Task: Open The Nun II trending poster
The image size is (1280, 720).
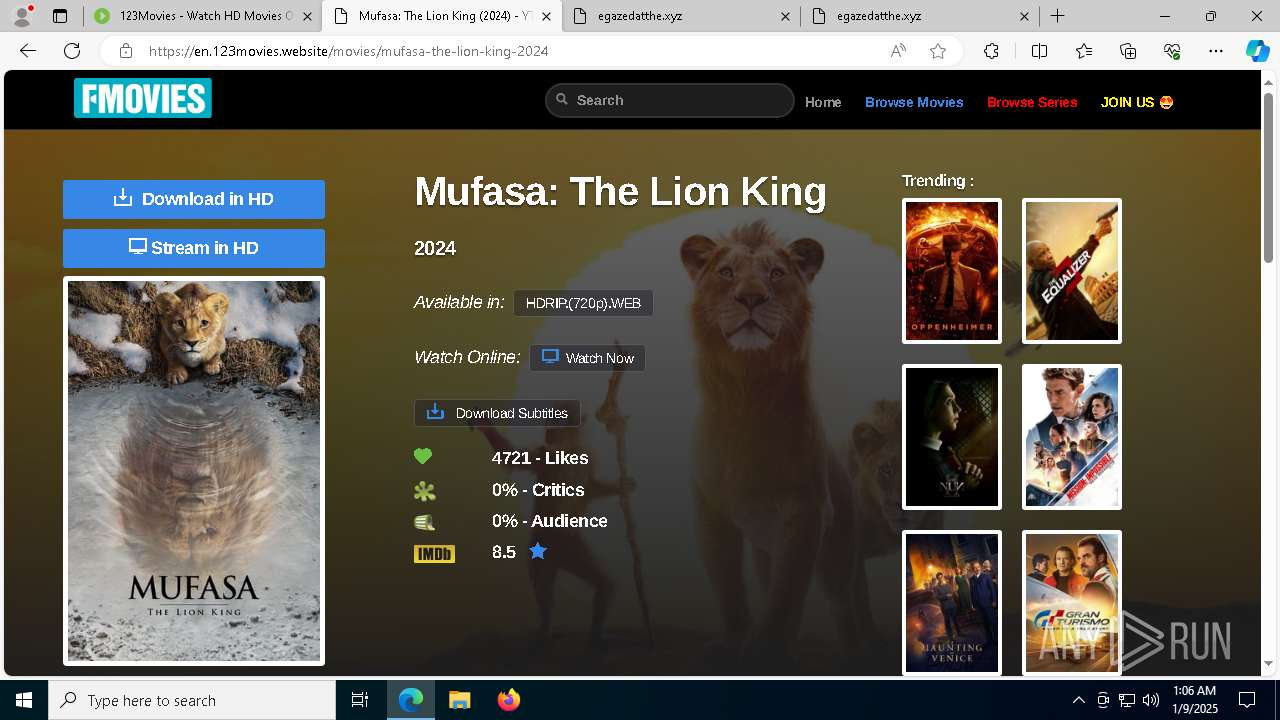Action: point(952,437)
